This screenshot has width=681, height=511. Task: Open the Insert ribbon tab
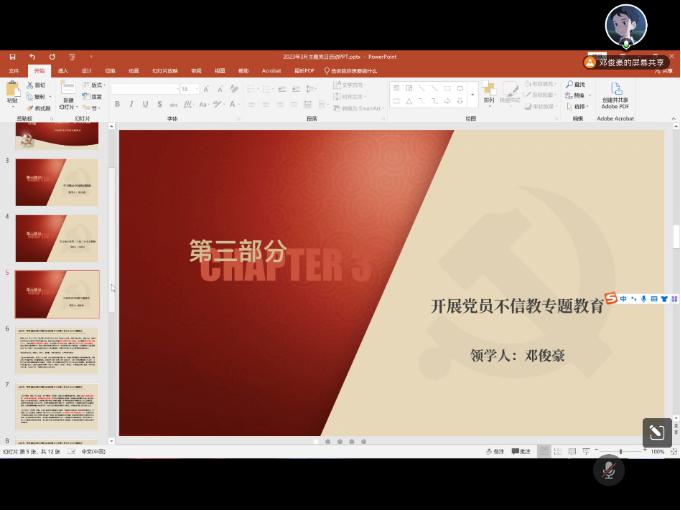pyautogui.click(x=63, y=71)
